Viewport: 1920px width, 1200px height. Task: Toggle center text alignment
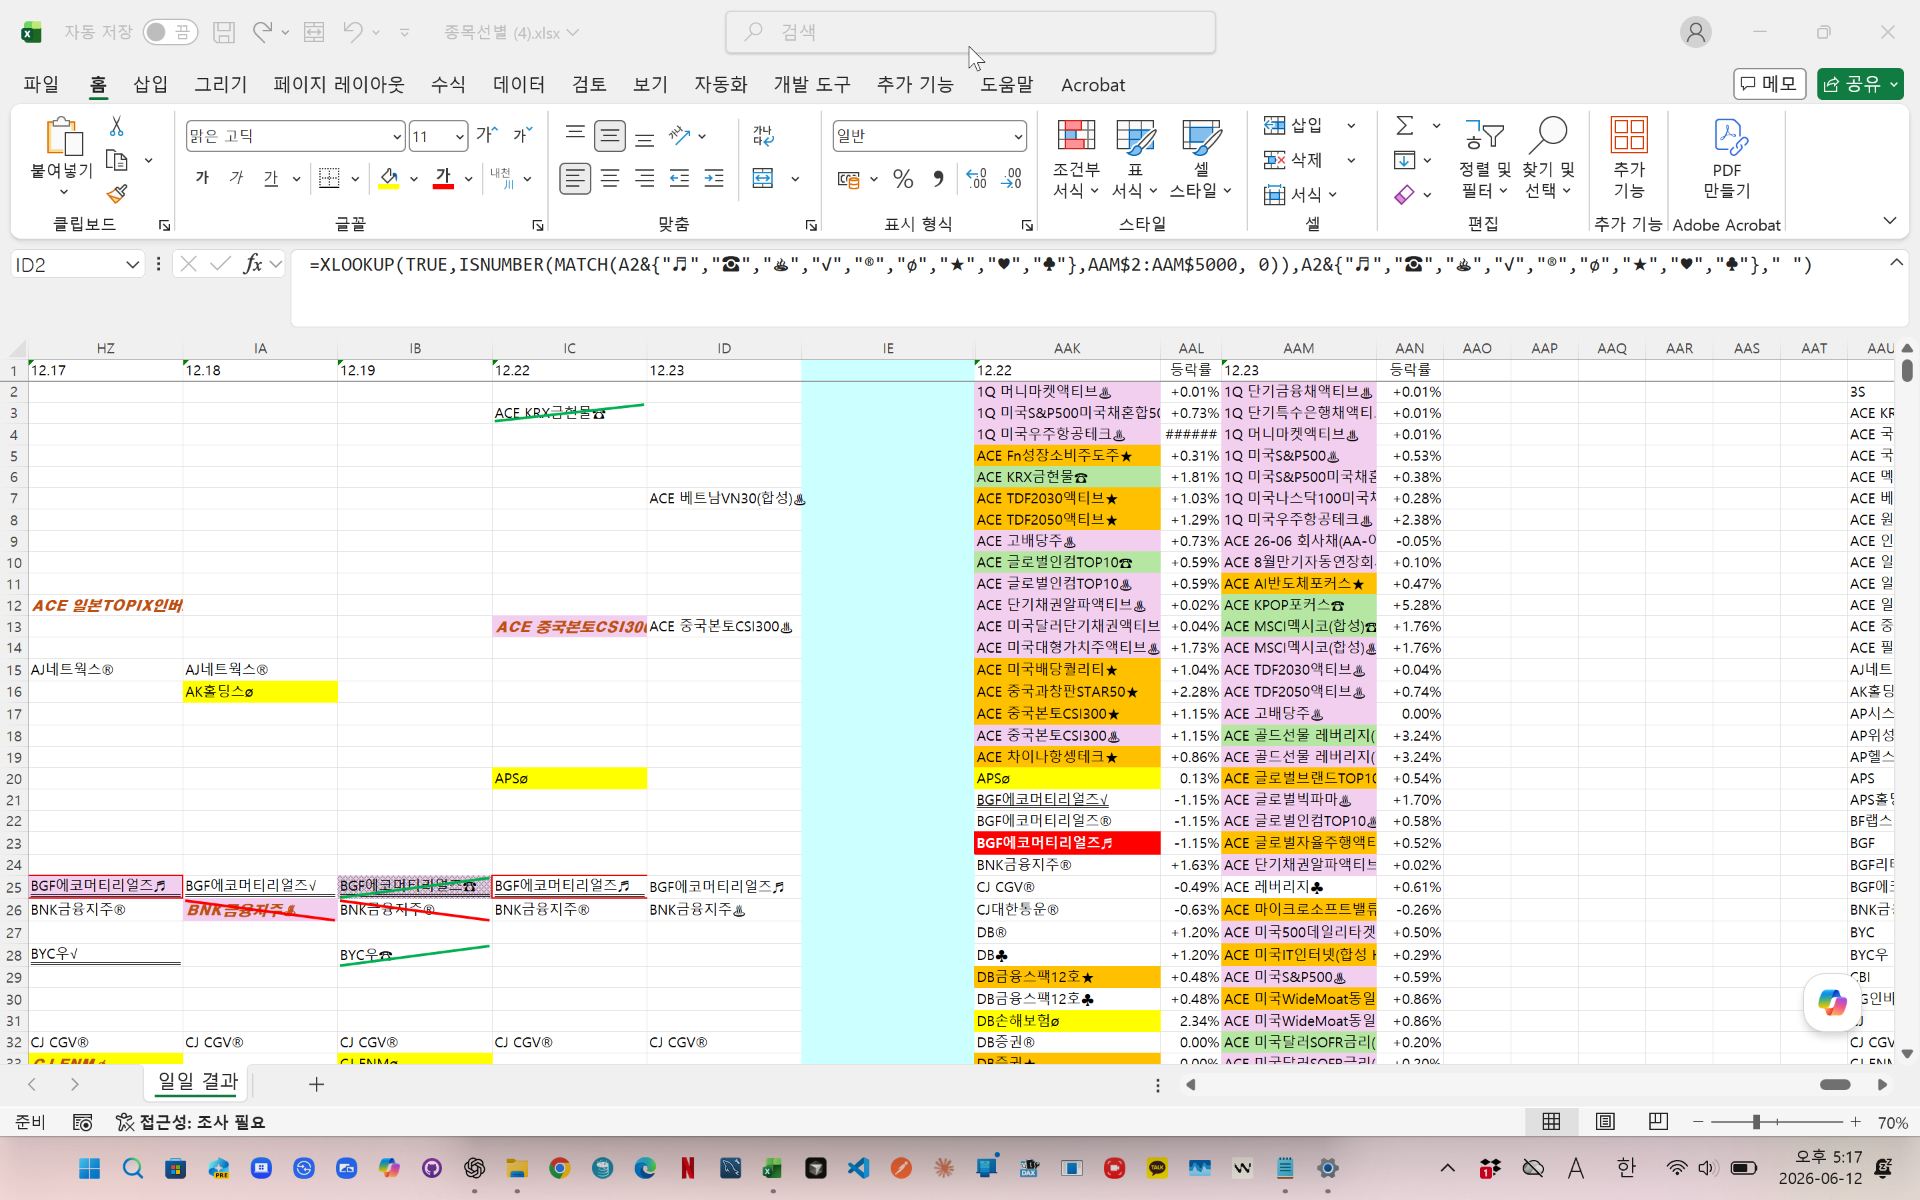coord(610,179)
